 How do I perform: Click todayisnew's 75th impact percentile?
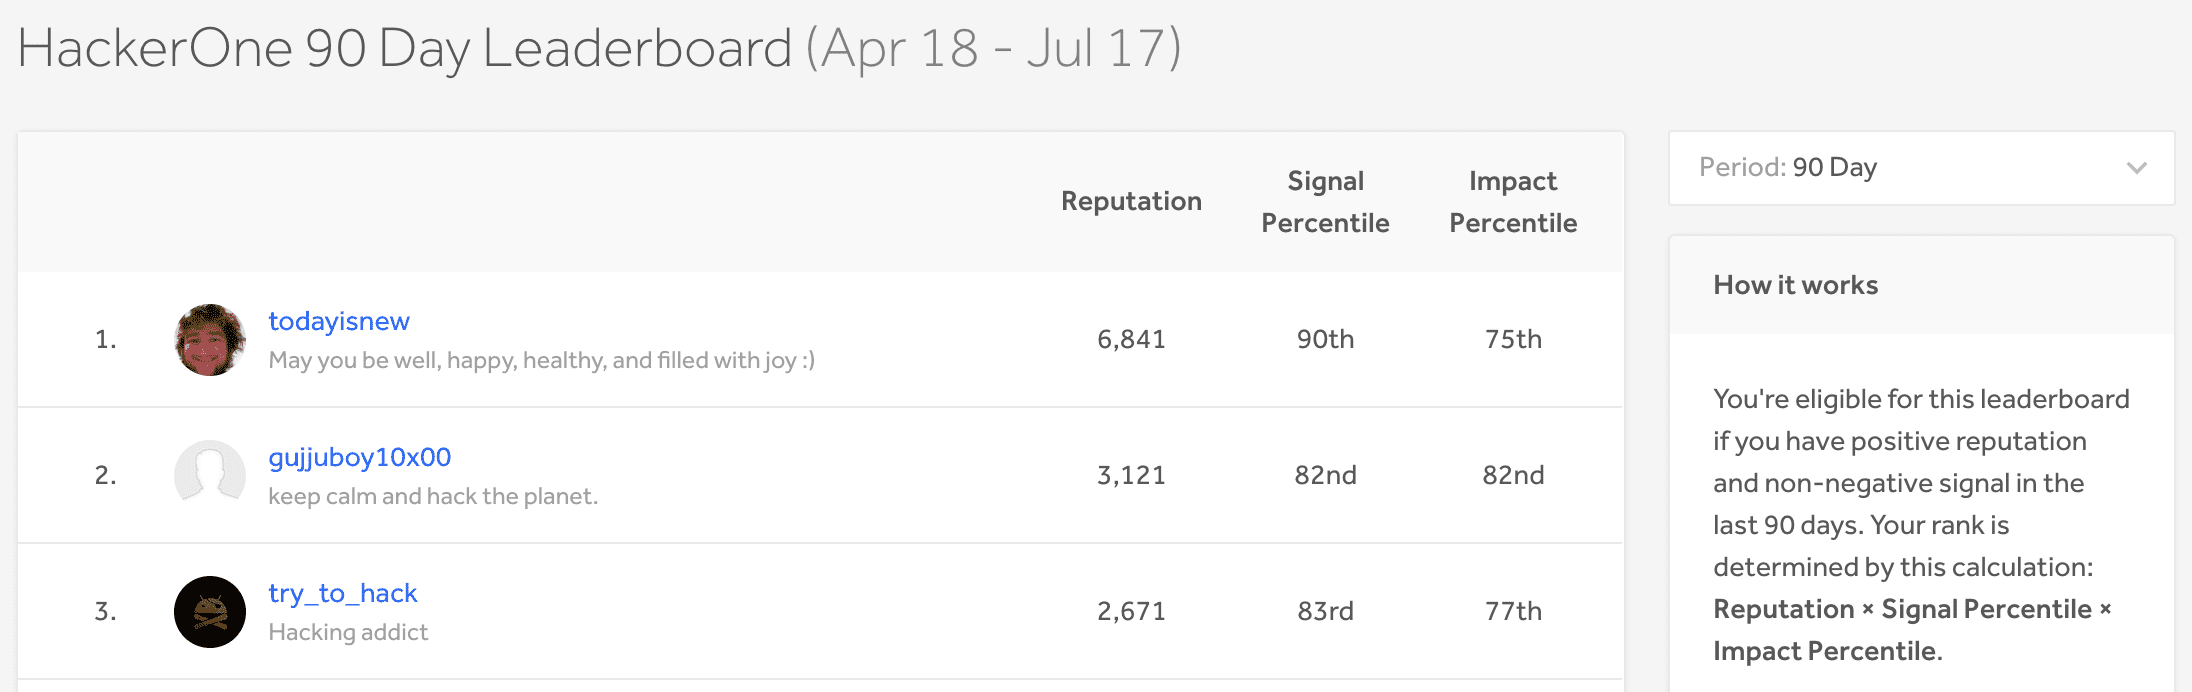click(1513, 339)
